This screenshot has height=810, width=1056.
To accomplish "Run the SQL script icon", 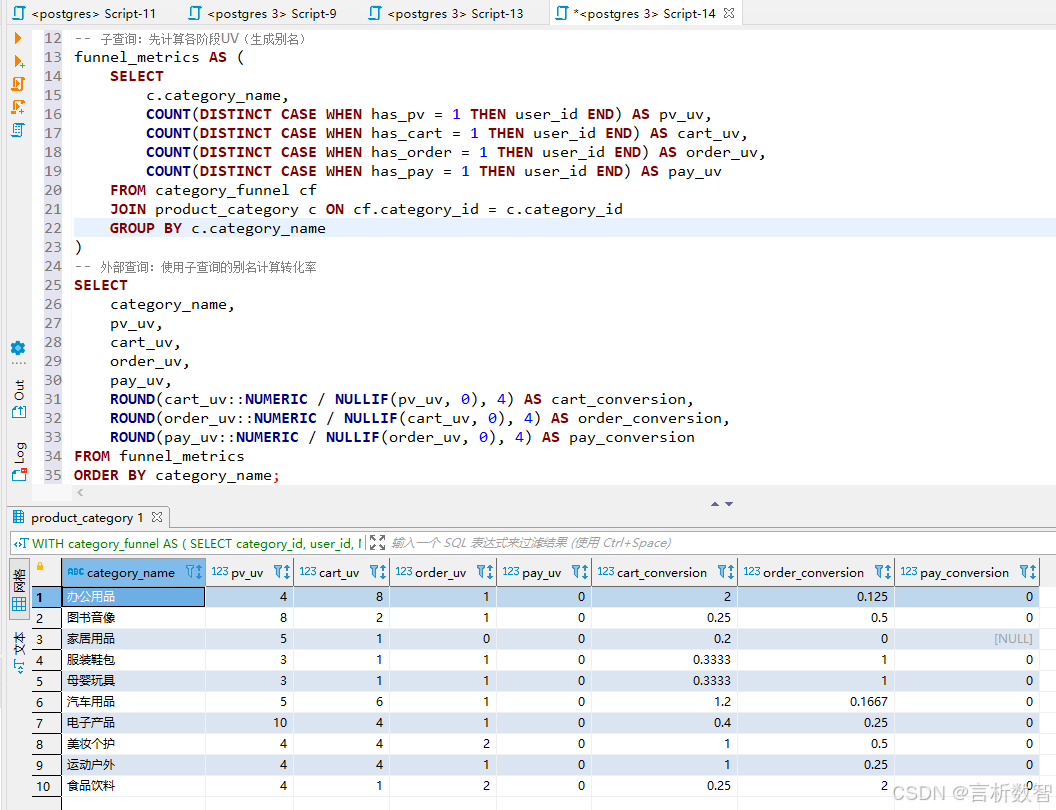I will pyautogui.click(x=18, y=84).
